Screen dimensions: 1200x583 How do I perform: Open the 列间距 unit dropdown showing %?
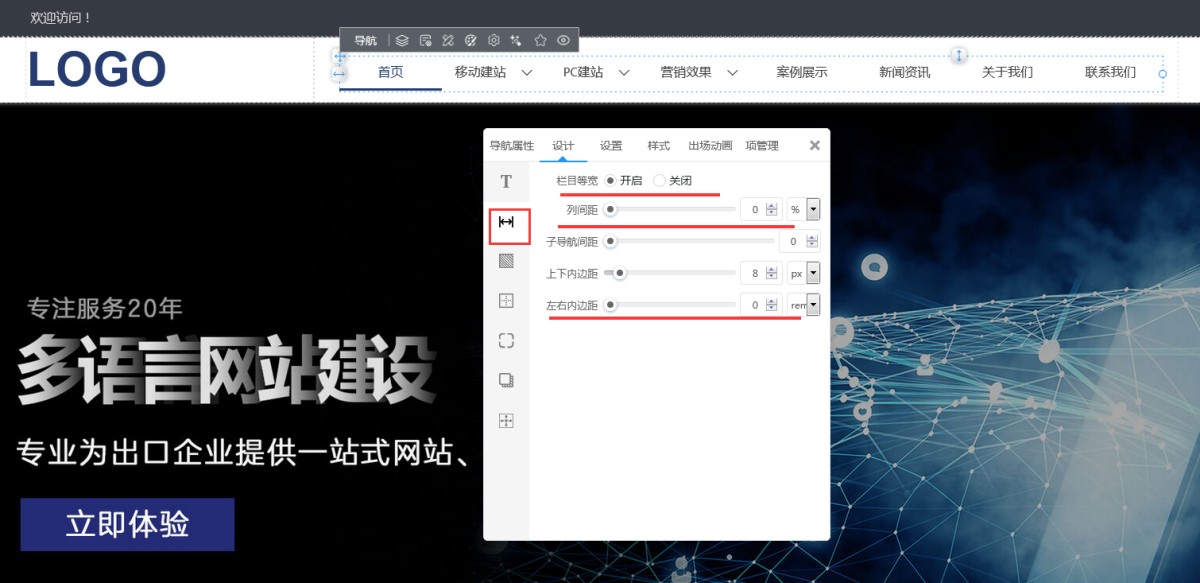812,210
